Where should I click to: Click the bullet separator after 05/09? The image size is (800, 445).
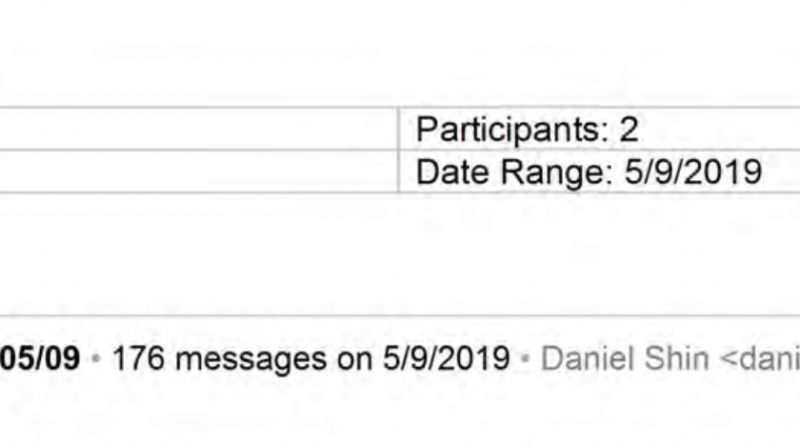pyautogui.click(x=96, y=358)
